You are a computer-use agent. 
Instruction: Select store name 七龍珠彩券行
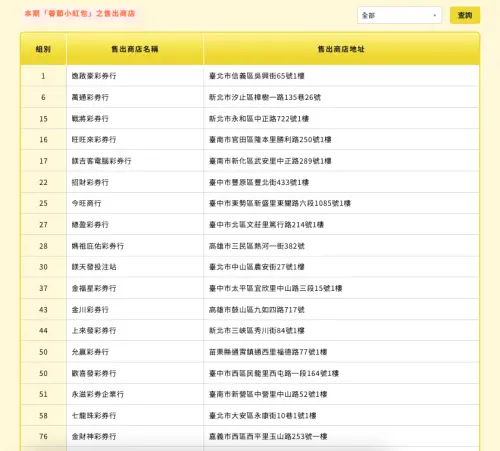(94, 416)
